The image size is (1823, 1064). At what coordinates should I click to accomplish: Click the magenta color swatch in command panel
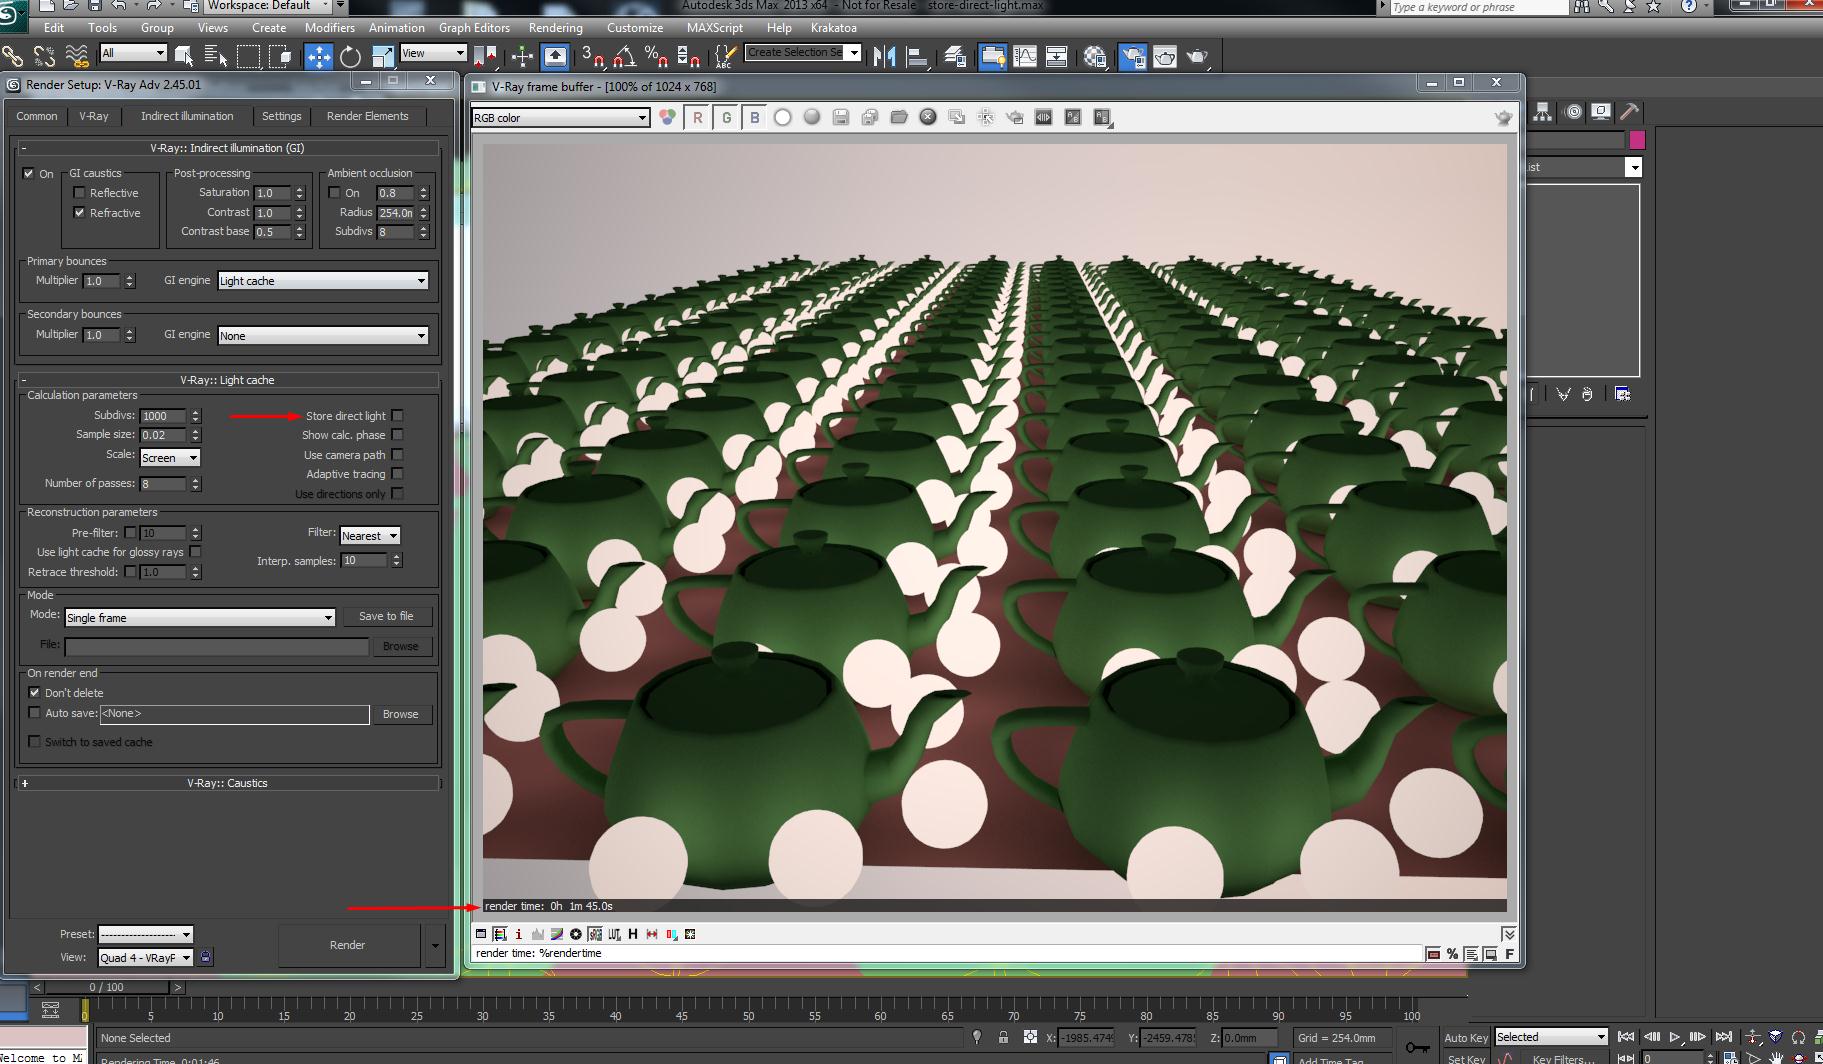click(1637, 140)
